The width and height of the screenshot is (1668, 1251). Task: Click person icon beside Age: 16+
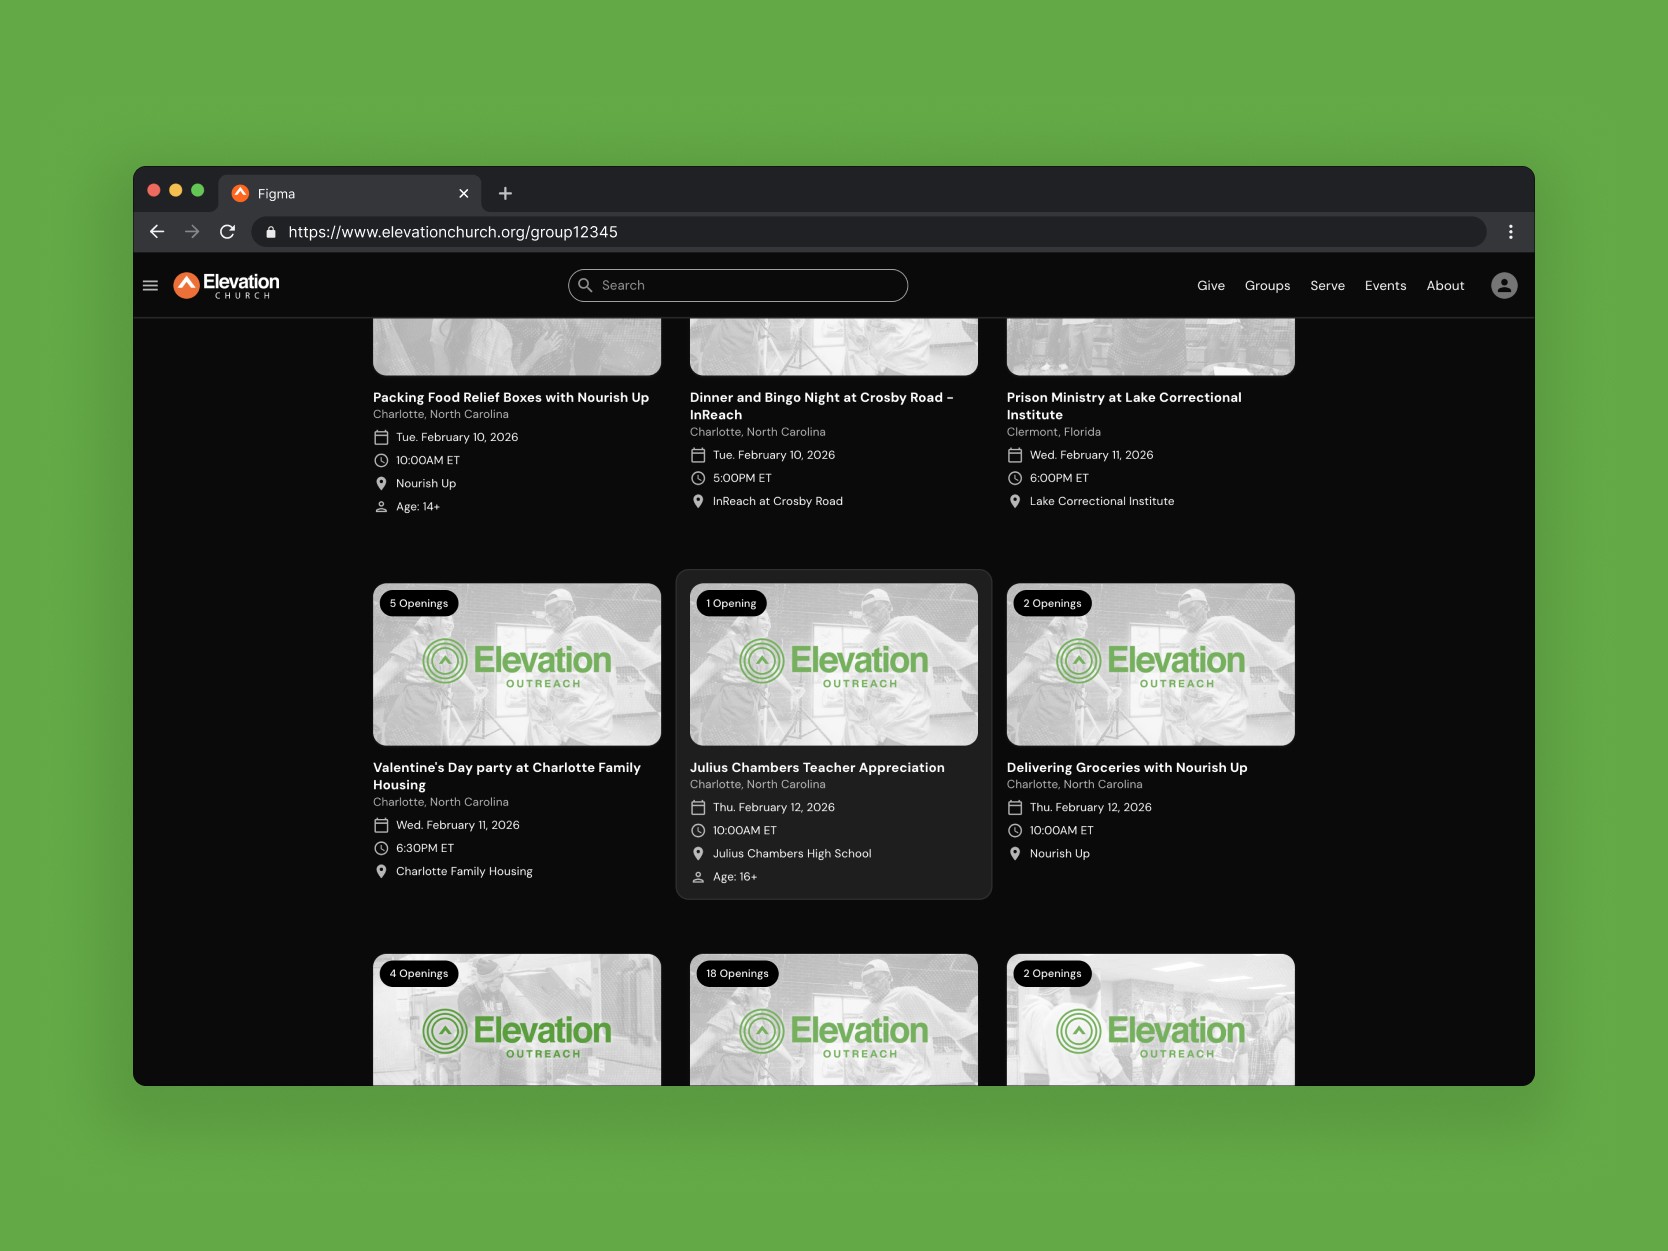pyautogui.click(x=698, y=877)
